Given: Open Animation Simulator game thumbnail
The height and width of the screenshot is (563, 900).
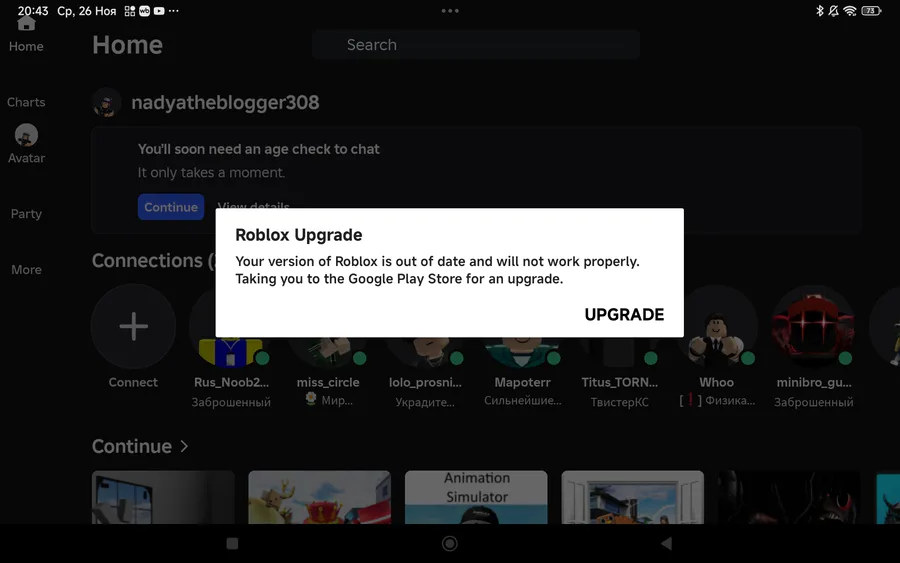Looking at the screenshot, I should (x=476, y=497).
